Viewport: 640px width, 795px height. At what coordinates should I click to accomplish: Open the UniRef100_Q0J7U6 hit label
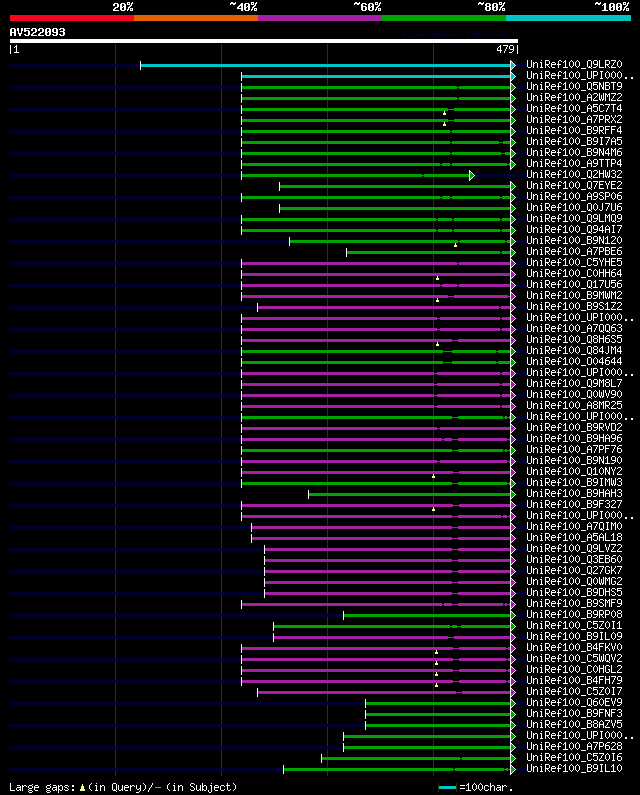(x=574, y=207)
